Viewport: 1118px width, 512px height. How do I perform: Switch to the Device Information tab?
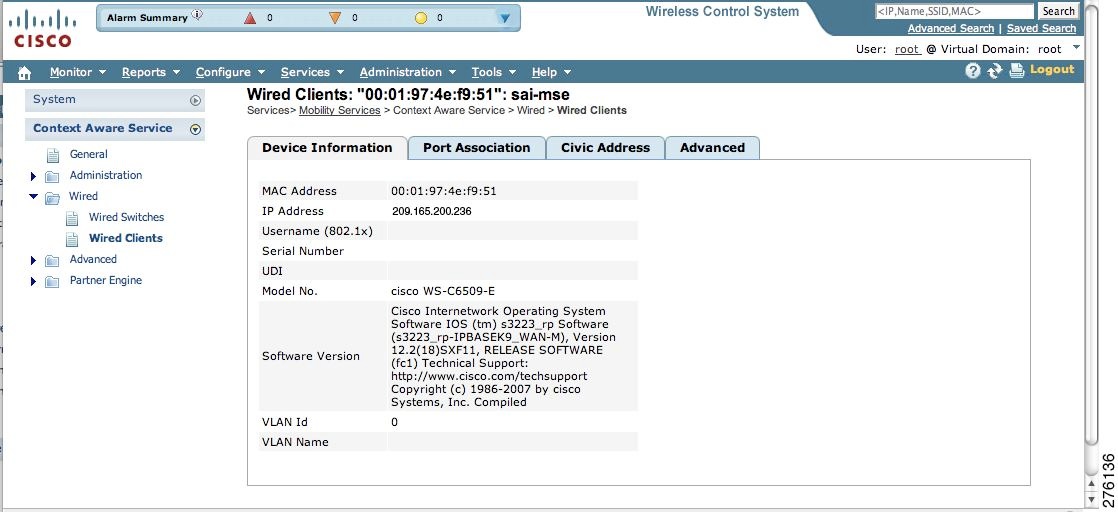[x=327, y=148]
